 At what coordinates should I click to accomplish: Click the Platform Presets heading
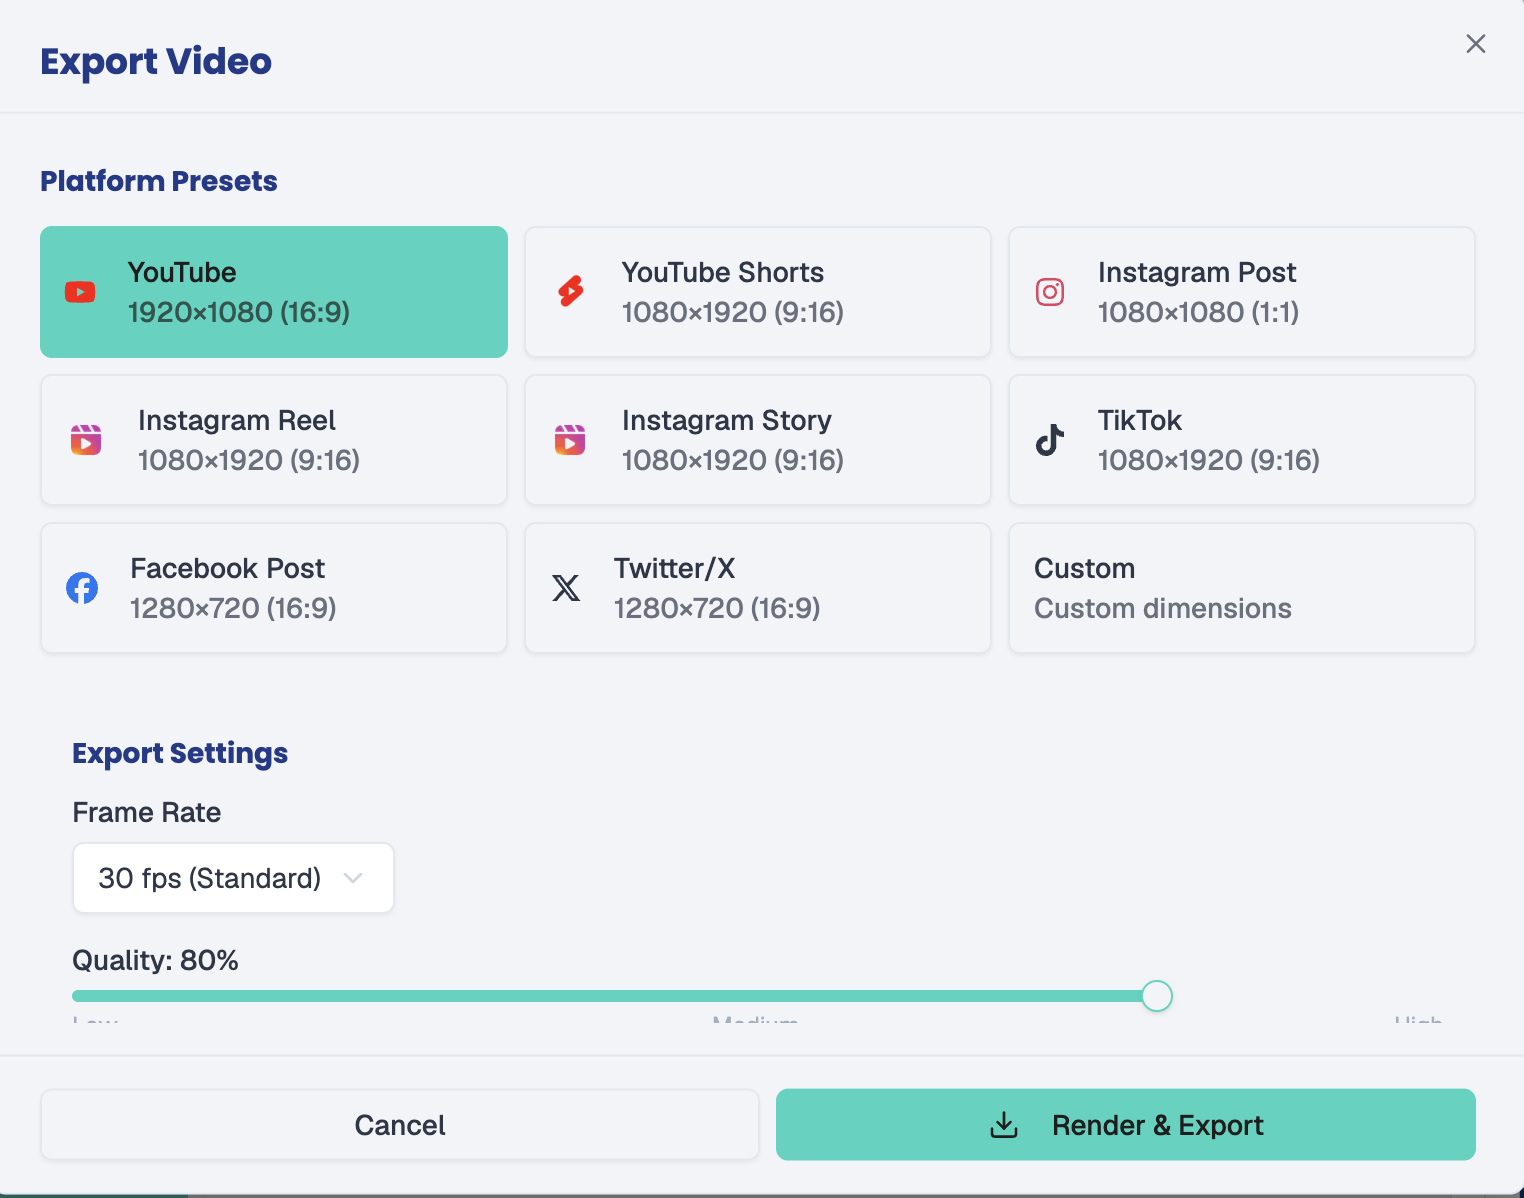pos(159,181)
